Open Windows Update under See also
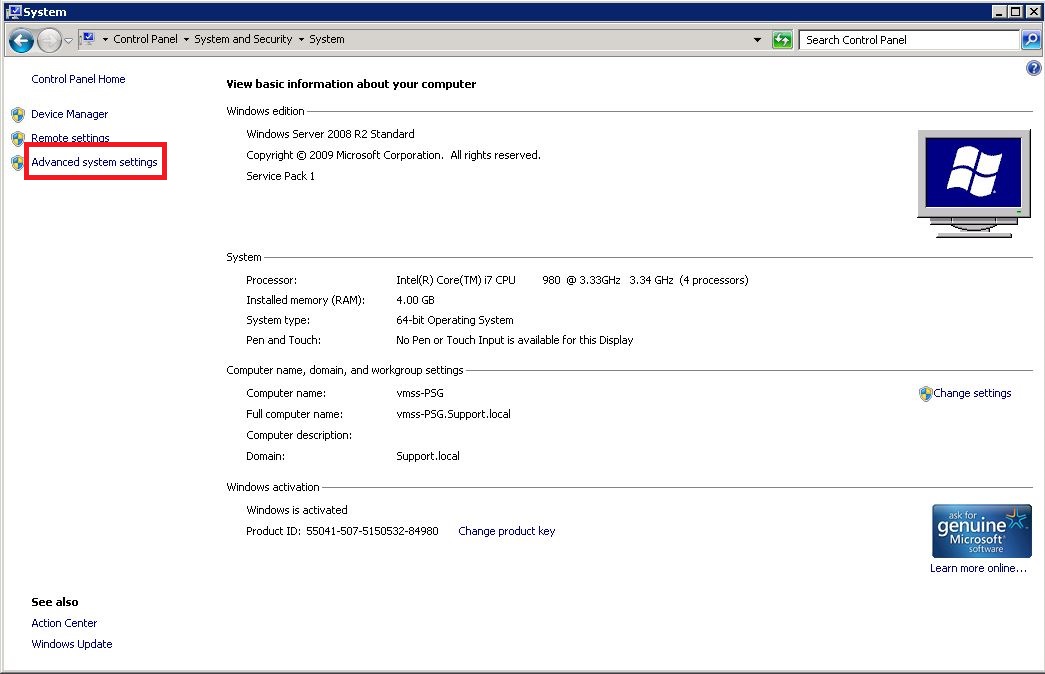The width and height of the screenshot is (1045, 674). 71,645
